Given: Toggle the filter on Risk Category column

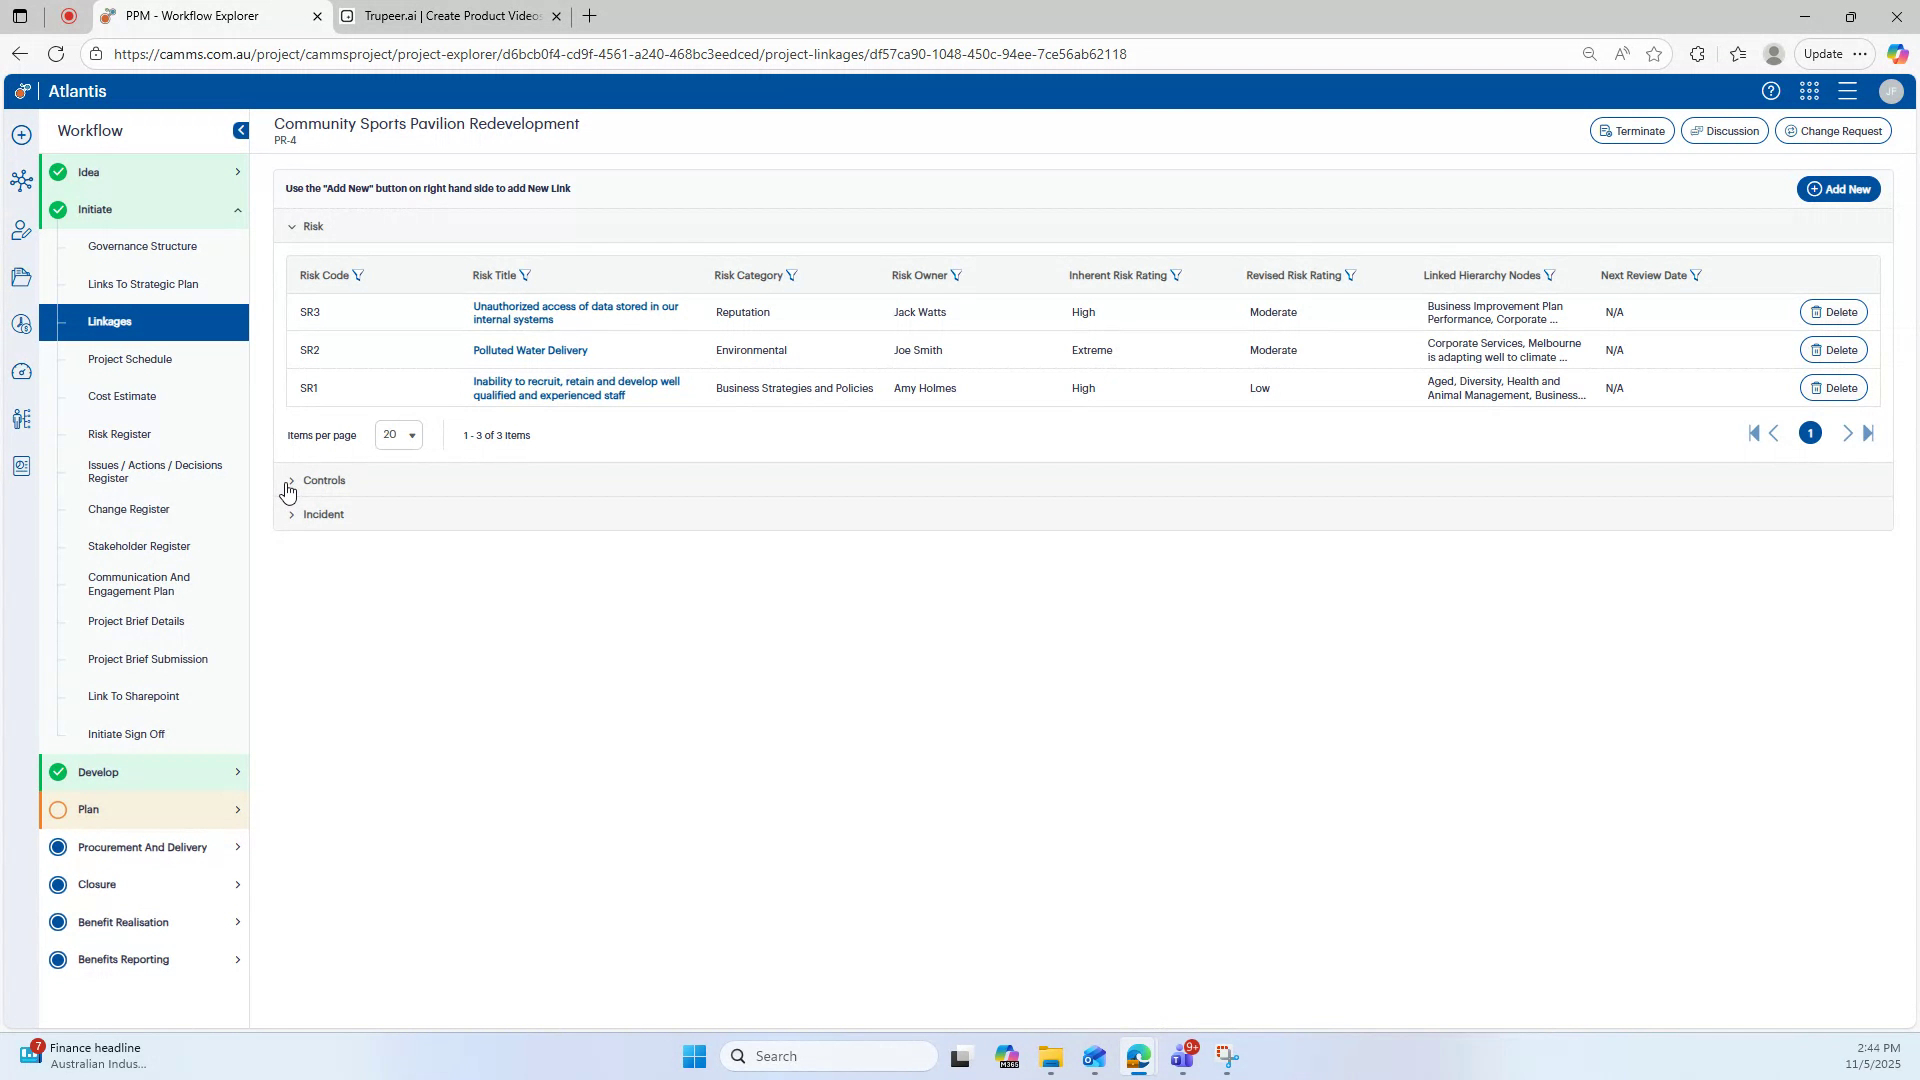Looking at the screenshot, I should 793,275.
